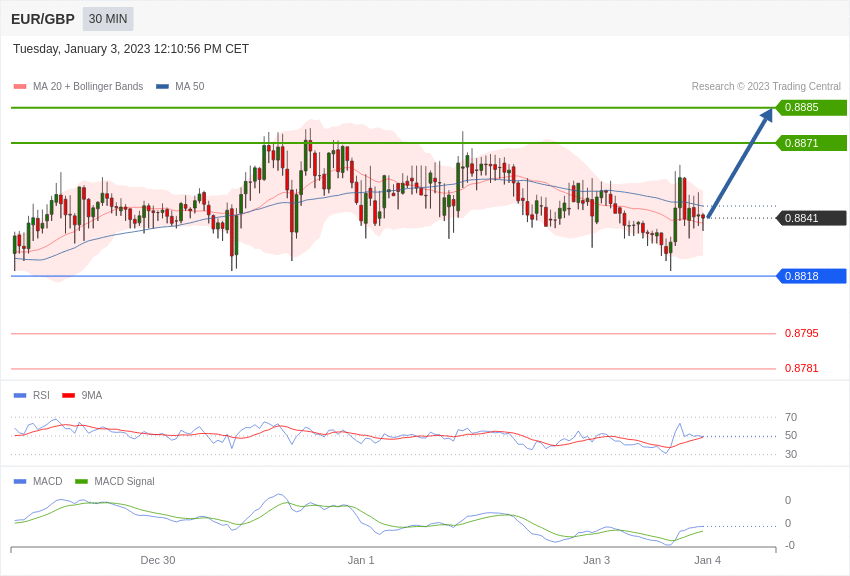Click the MA 20 + Bollinger Bands label
This screenshot has width=850, height=576.
click(88, 86)
